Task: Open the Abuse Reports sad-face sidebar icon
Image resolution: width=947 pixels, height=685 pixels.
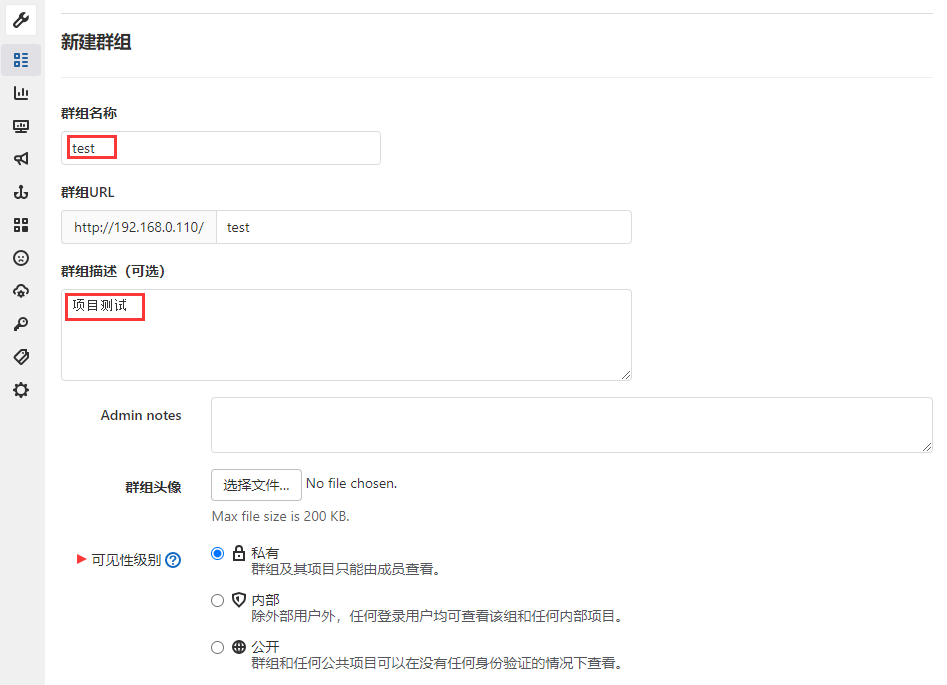Action: [x=21, y=258]
